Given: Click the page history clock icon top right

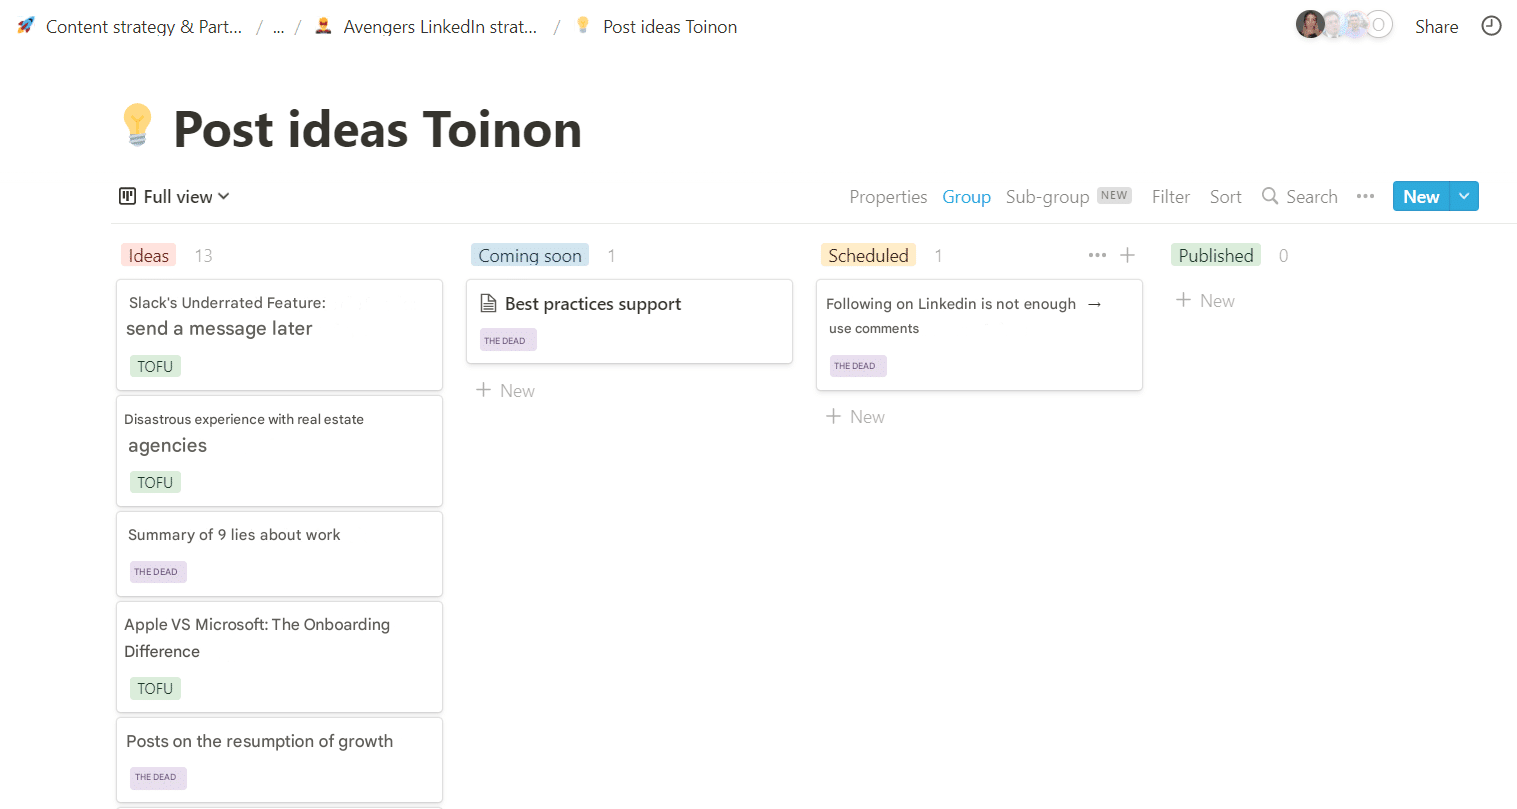Looking at the screenshot, I should 1491,25.
